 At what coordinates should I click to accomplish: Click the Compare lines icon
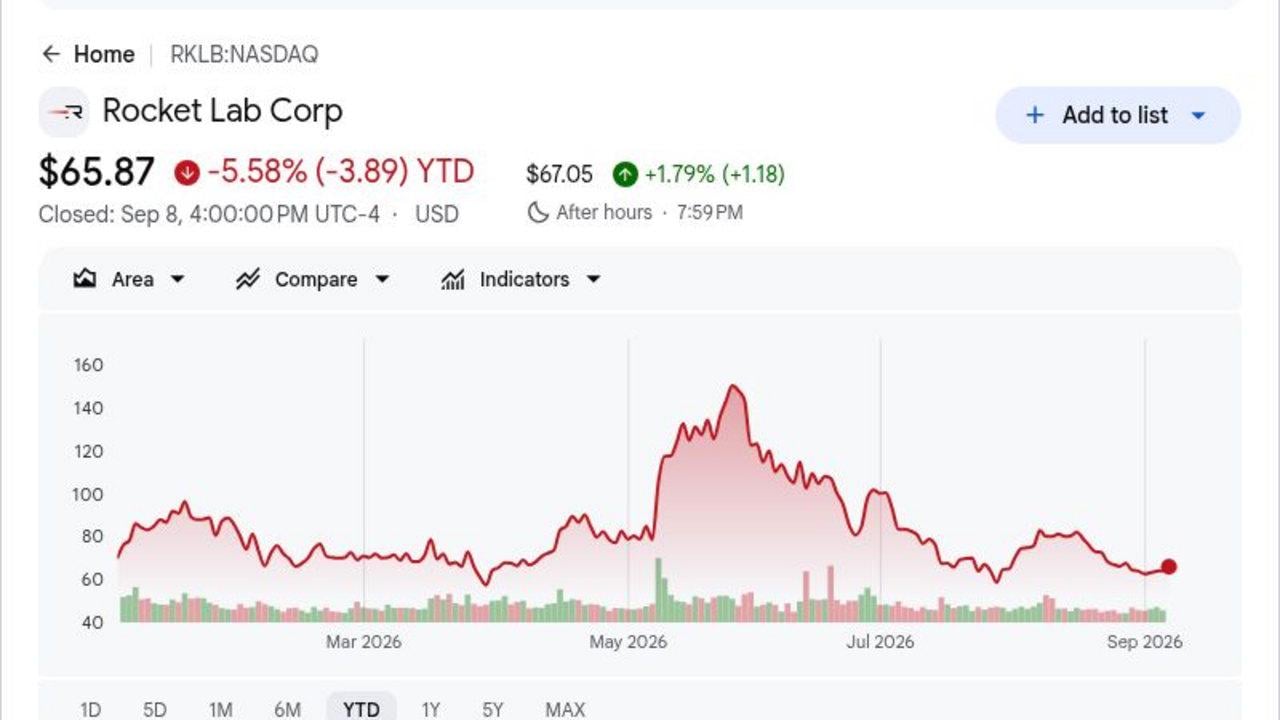pyautogui.click(x=247, y=279)
